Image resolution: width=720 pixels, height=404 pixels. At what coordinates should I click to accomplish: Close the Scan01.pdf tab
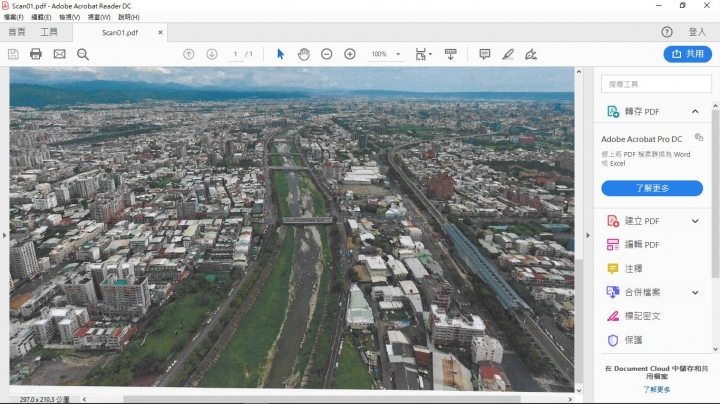pyautogui.click(x=160, y=32)
